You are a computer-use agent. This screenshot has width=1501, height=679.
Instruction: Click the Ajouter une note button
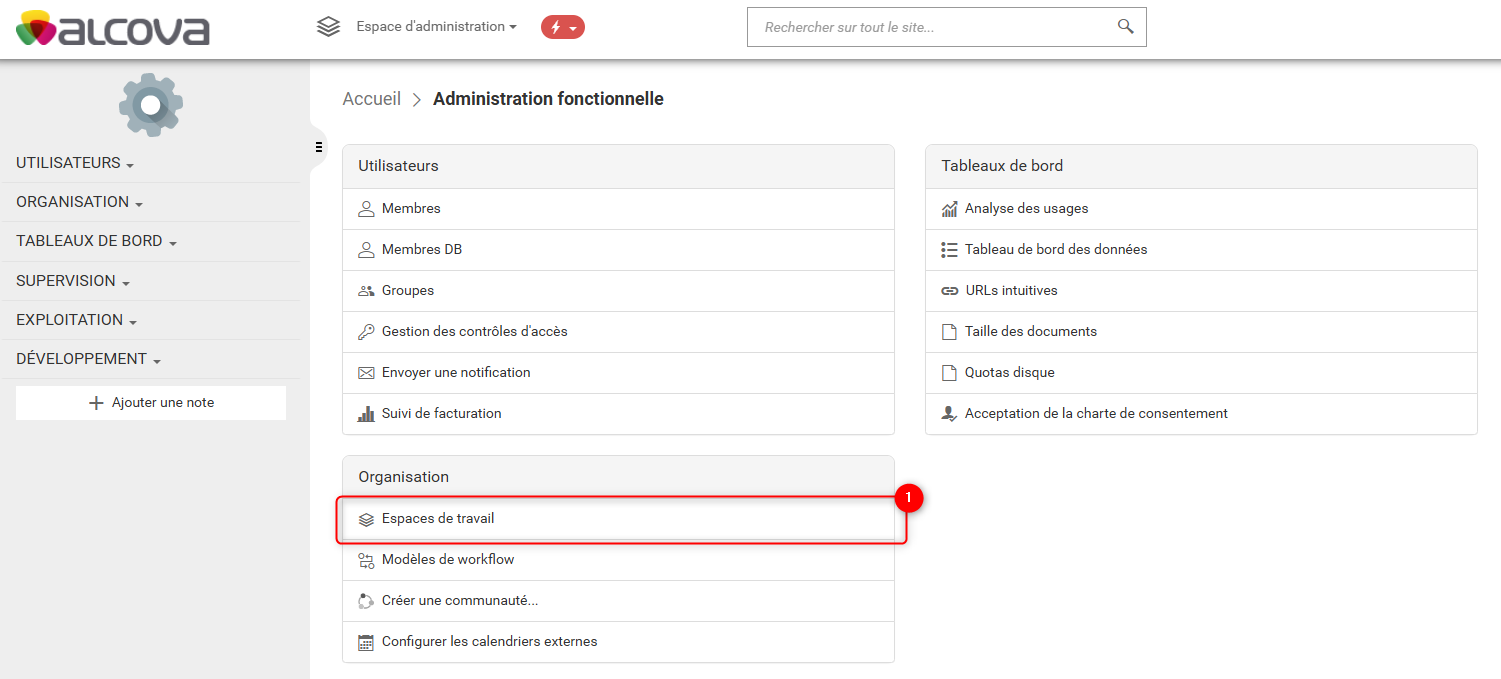pos(151,403)
